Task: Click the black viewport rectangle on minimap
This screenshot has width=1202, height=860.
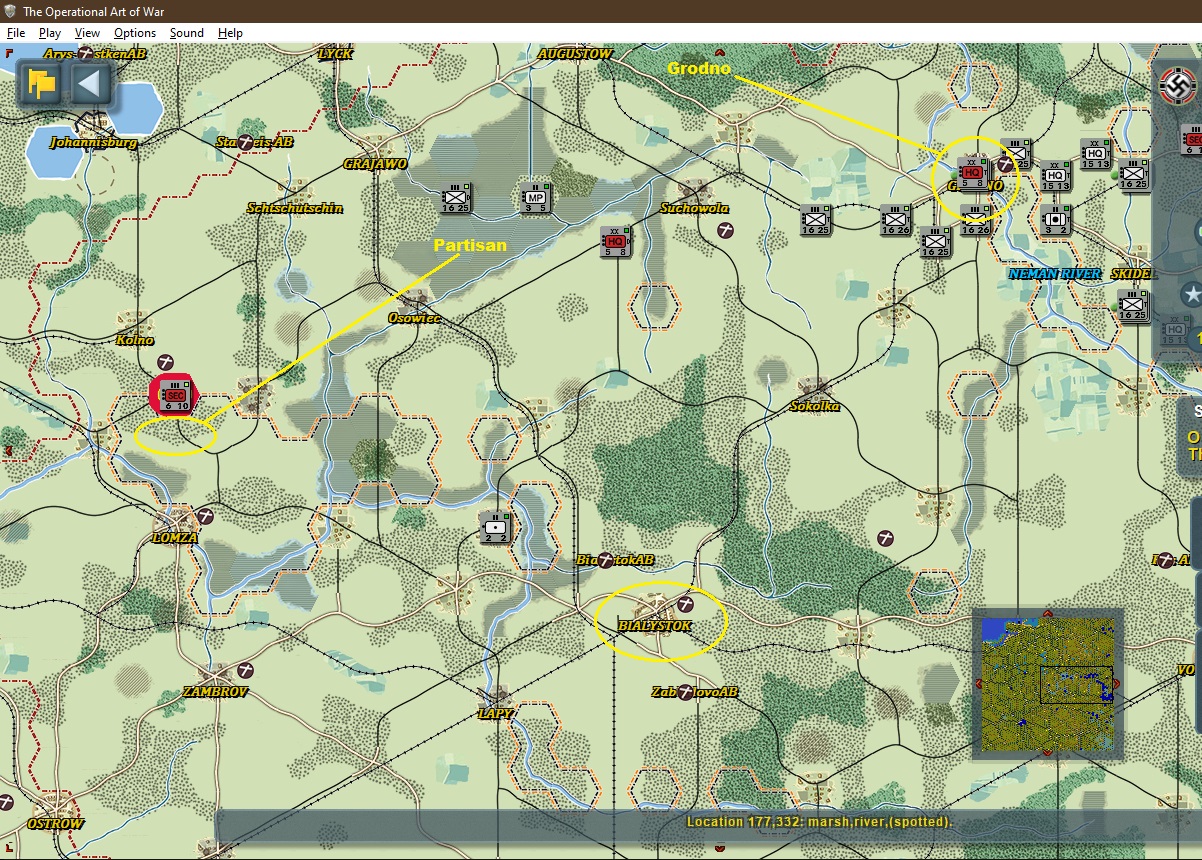Action: click(1076, 685)
